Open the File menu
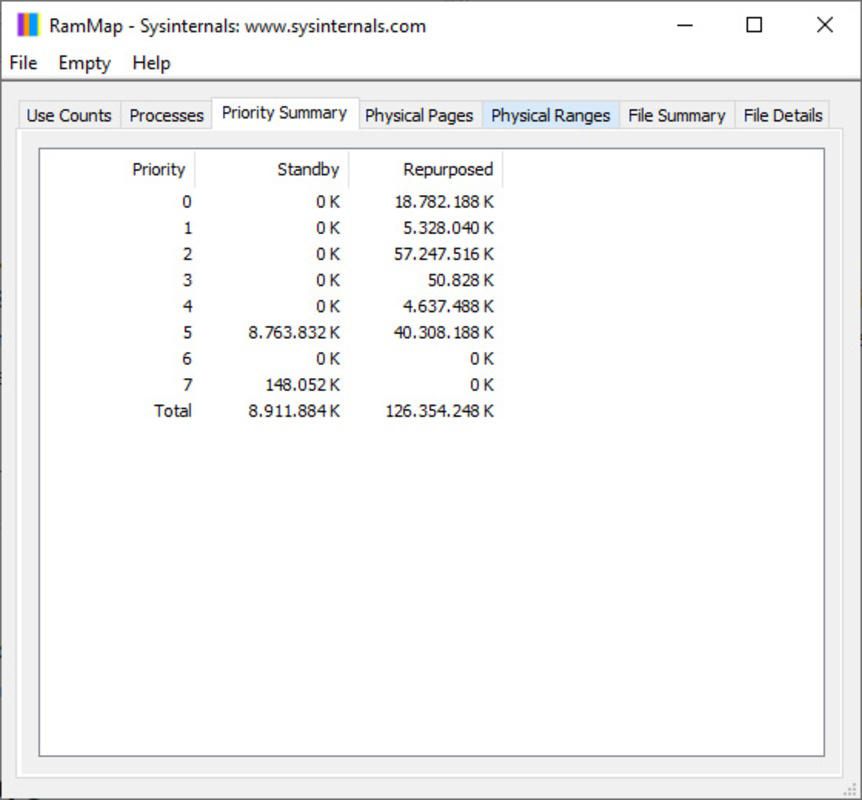The height and width of the screenshot is (800, 862). (23, 63)
